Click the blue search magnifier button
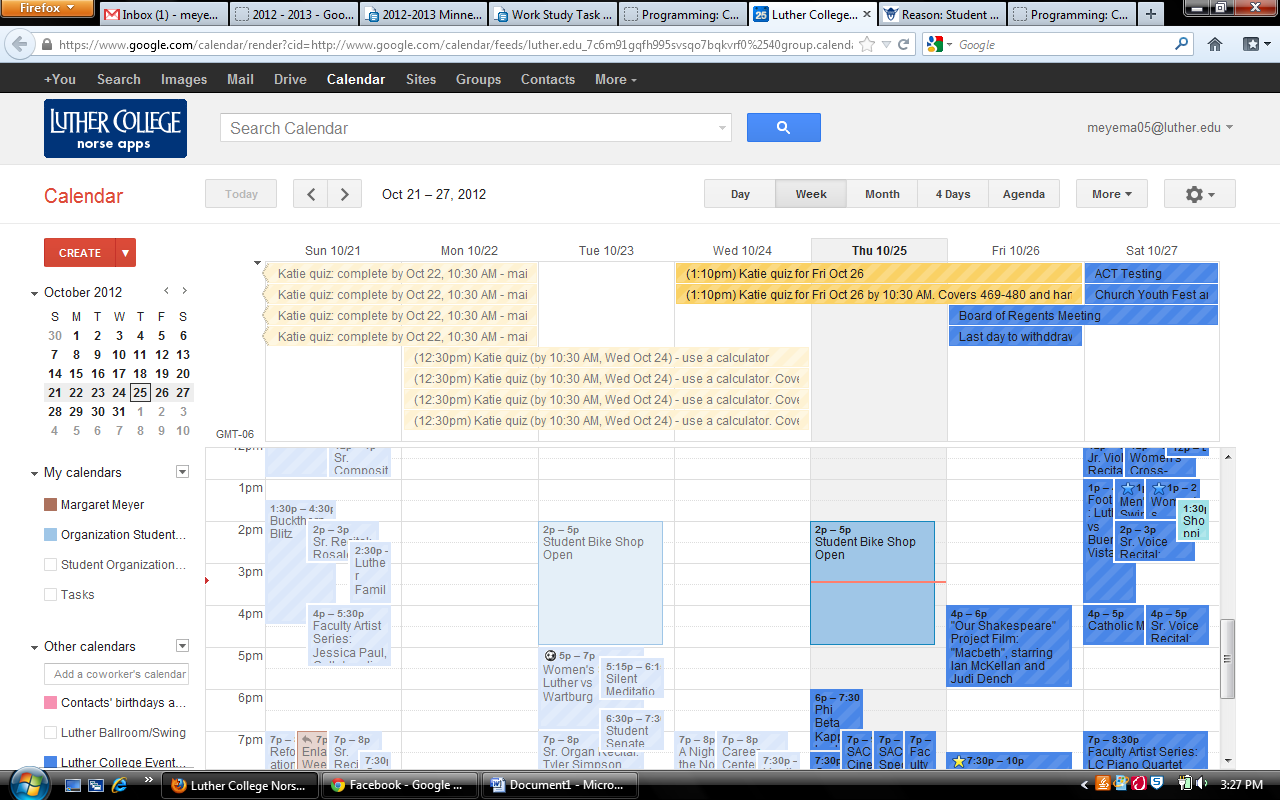1280x800 pixels. pyautogui.click(x=783, y=127)
